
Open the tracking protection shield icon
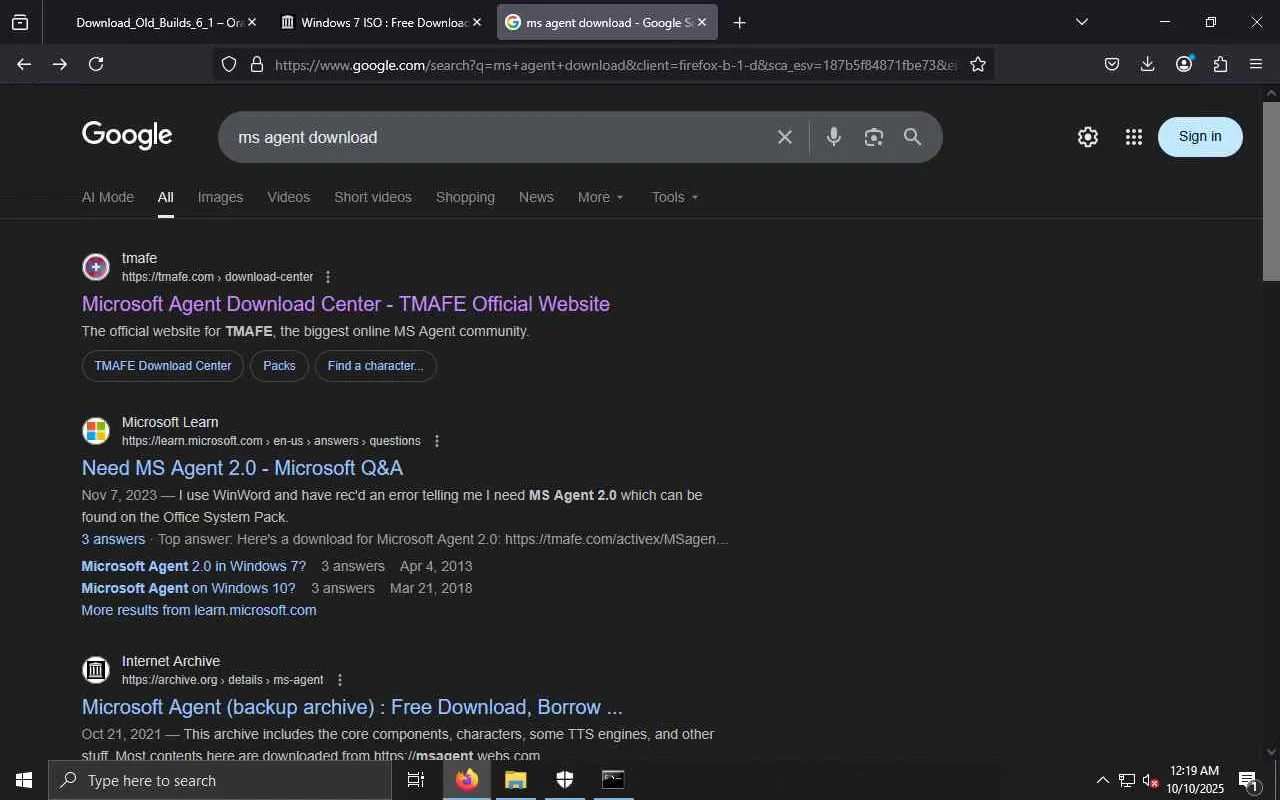(229, 64)
